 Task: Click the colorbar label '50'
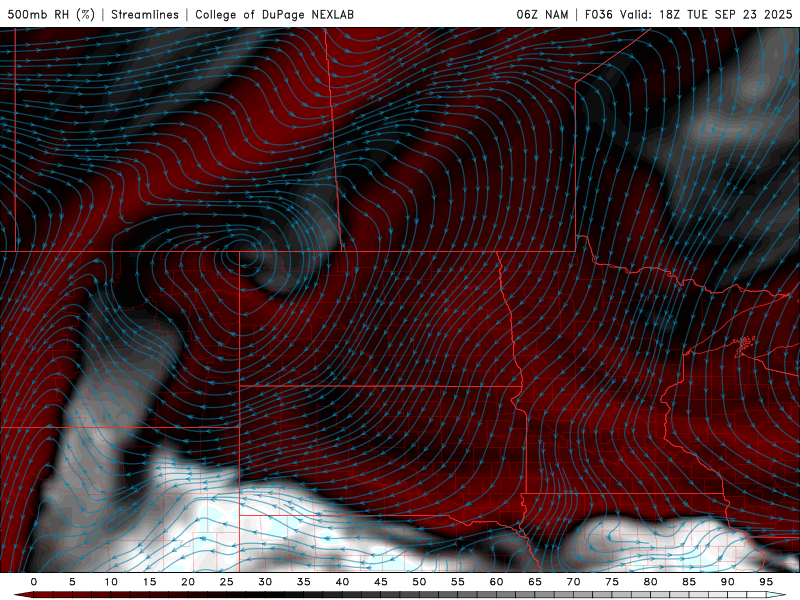pos(419,582)
